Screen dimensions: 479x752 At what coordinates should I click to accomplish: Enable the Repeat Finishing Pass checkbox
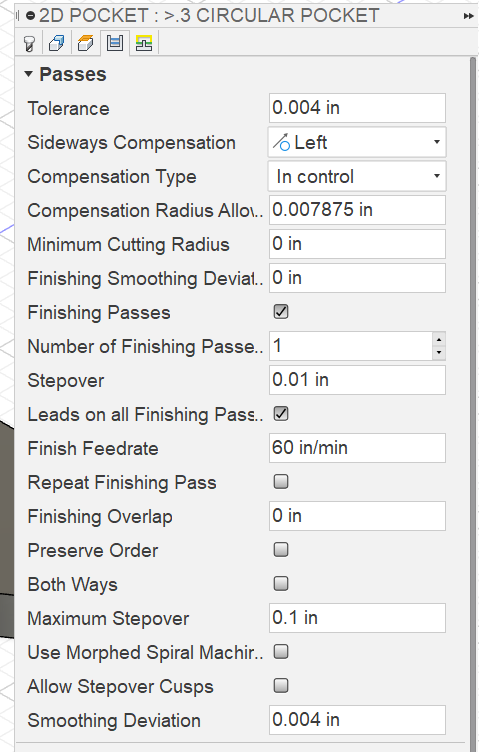click(x=281, y=482)
